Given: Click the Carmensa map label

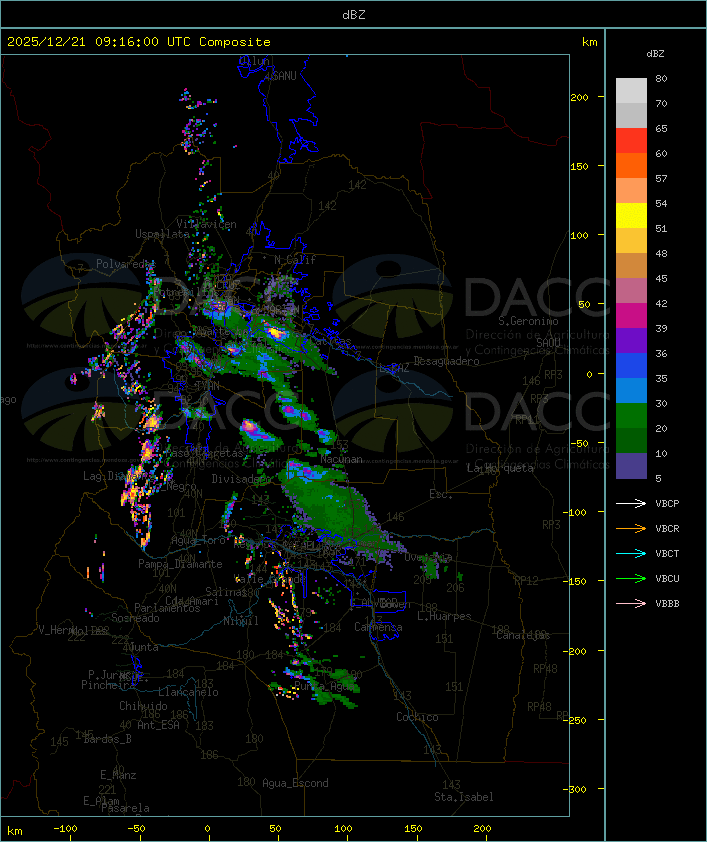Looking at the screenshot, I should [x=378, y=627].
